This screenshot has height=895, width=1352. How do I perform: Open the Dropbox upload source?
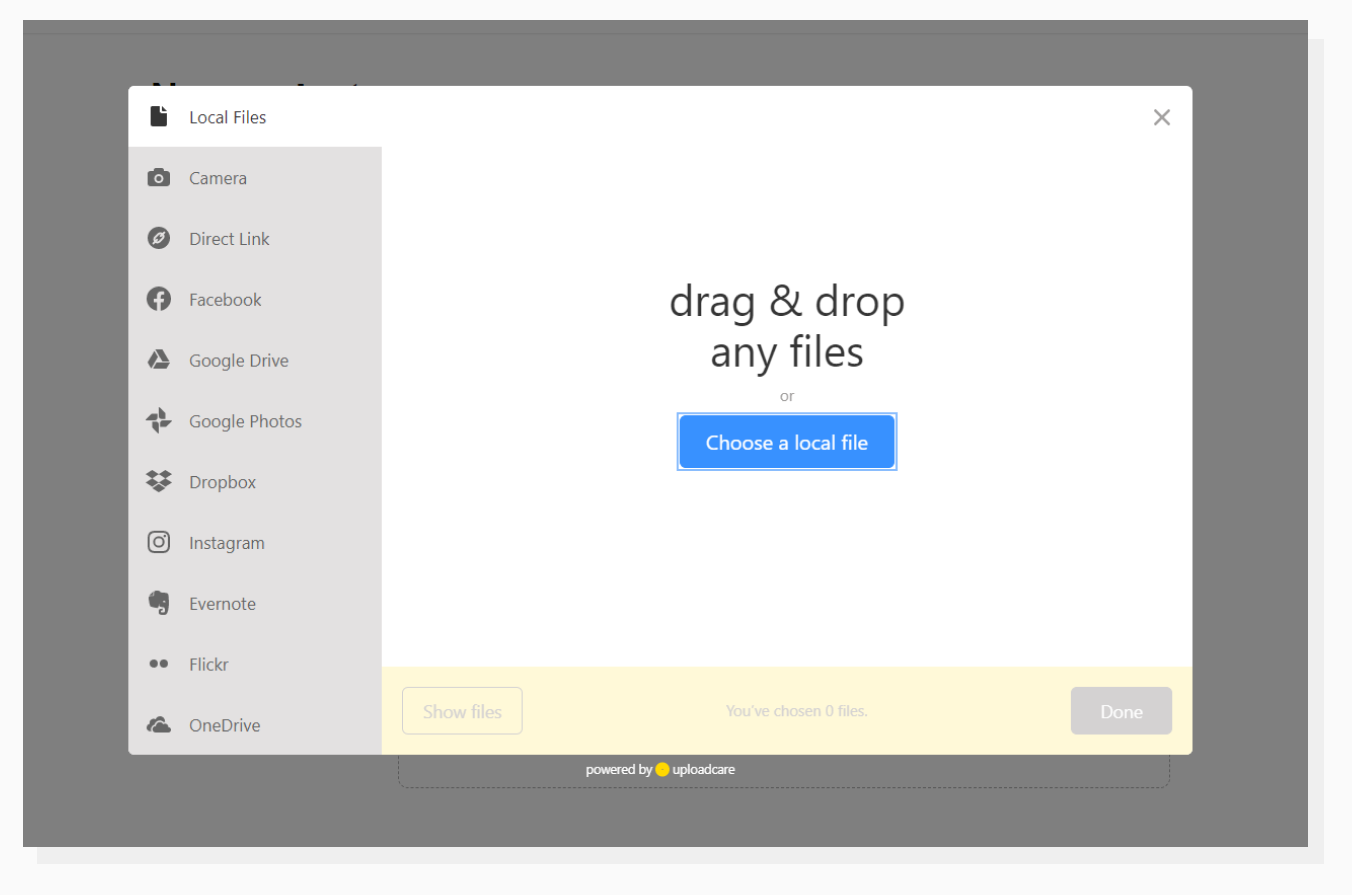coord(221,482)
